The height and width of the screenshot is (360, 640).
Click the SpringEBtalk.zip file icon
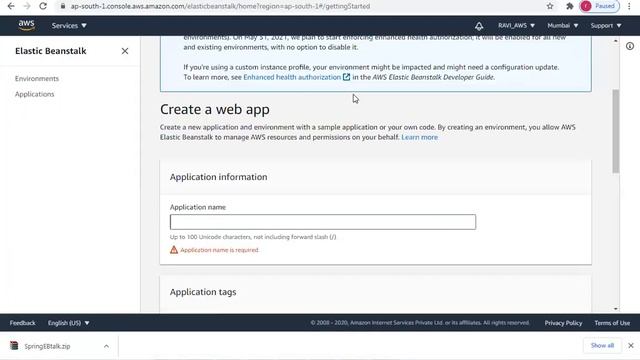tap(14, 346)
